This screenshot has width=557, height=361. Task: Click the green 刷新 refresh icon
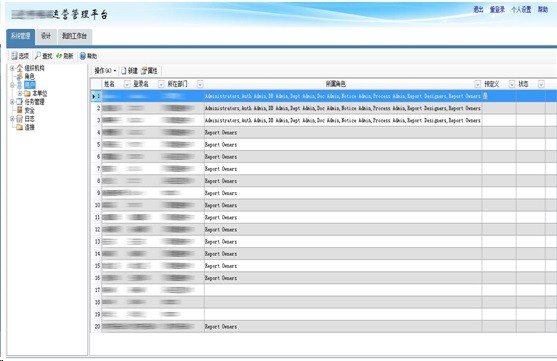(x=59, y=56)
